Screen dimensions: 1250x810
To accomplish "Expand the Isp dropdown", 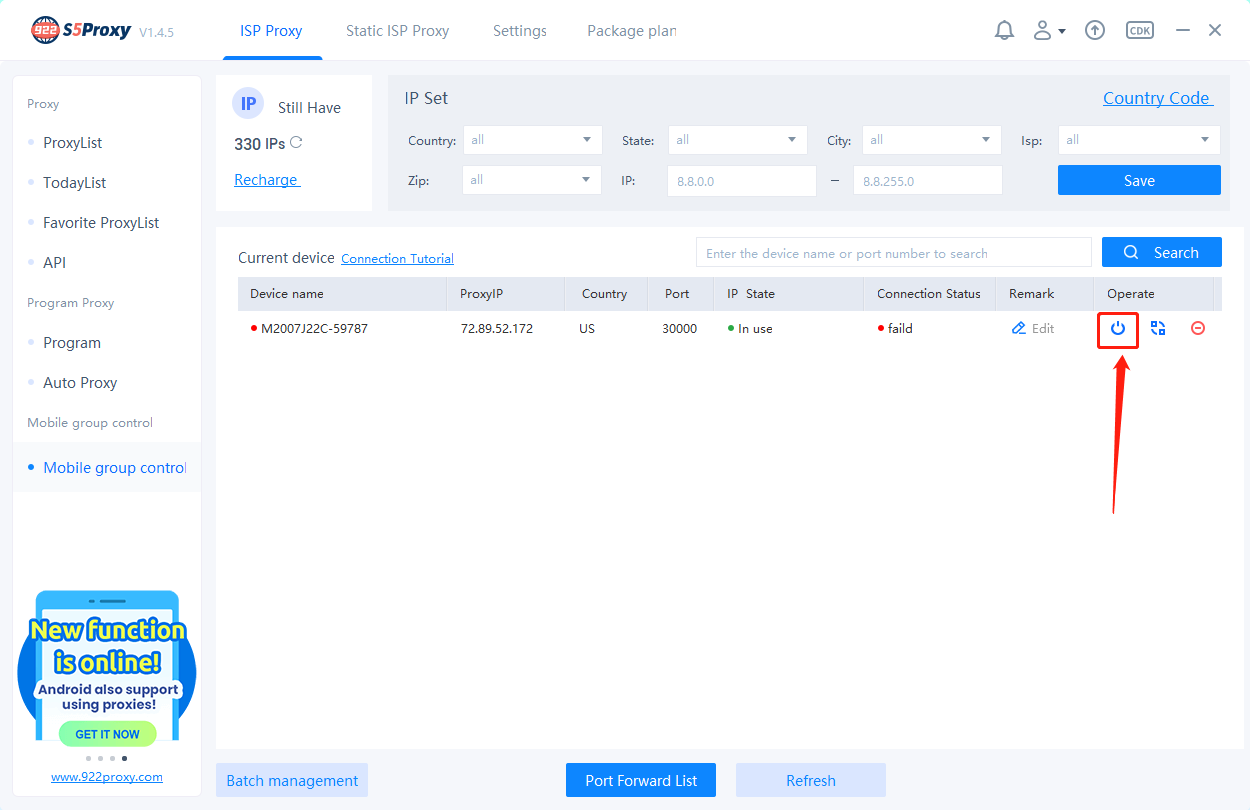I will [1139, 140].
